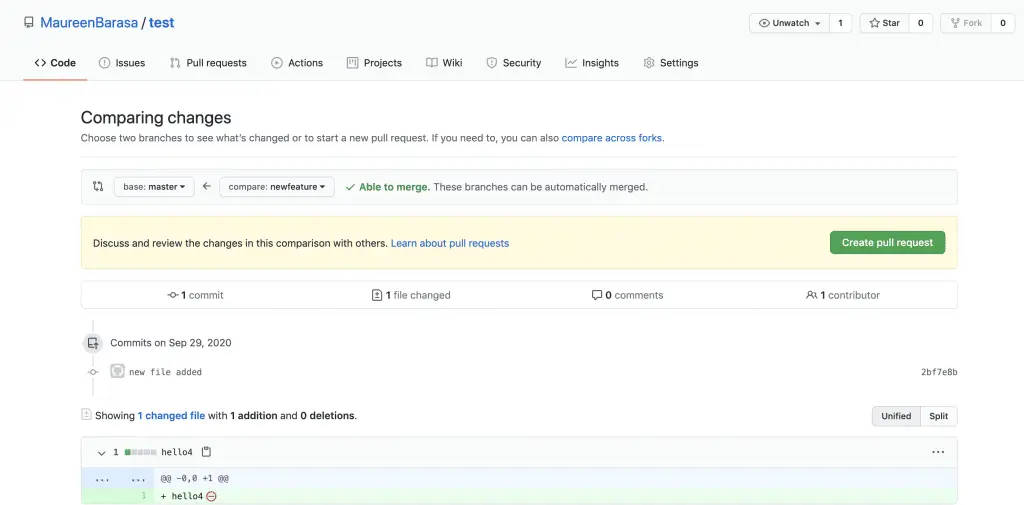This screenshot has height=505, width=1024.
Task: Open the new file added commit message
Action: pos(165,372)
